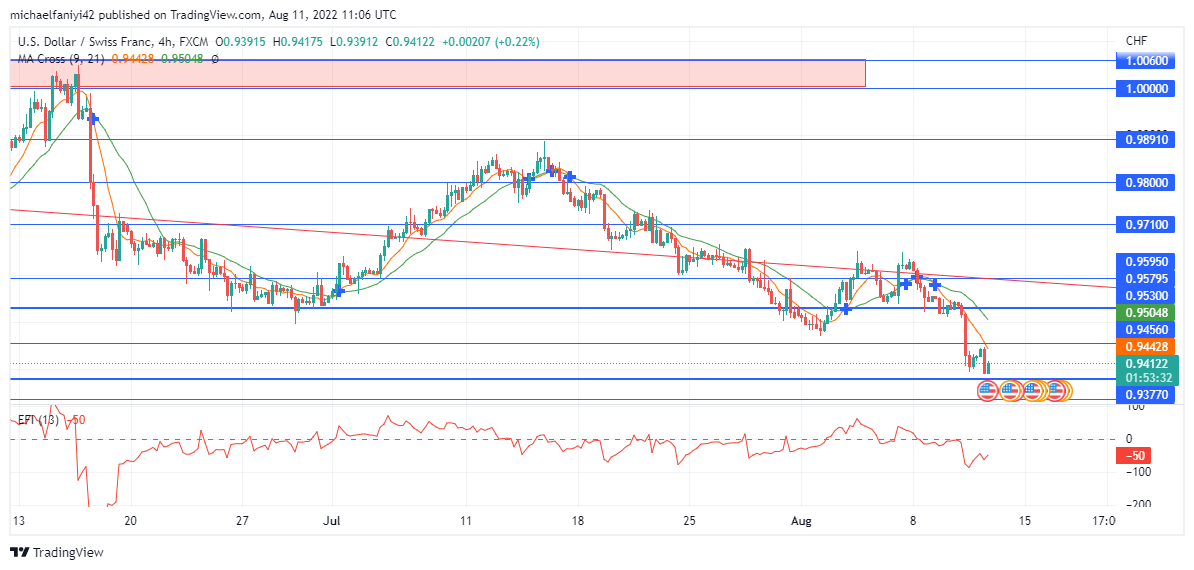
Task: Click the current price 0.94122 countdown label
Action: [x=1147, y=370]
